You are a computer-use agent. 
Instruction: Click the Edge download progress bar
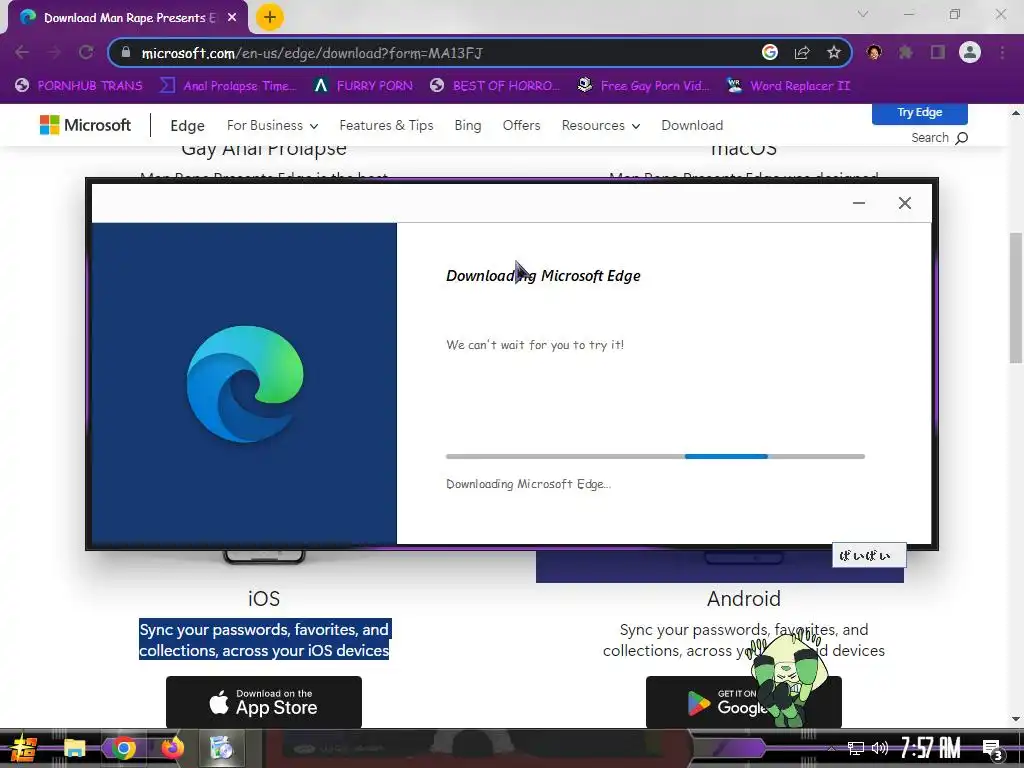tap(655, 456)
